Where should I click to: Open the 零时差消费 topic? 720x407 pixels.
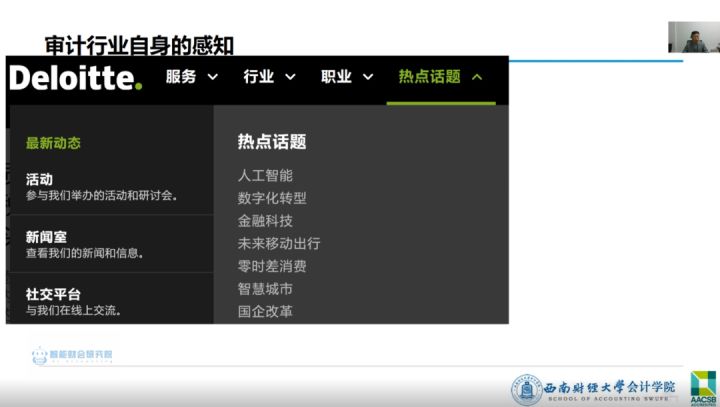[272, 266]
